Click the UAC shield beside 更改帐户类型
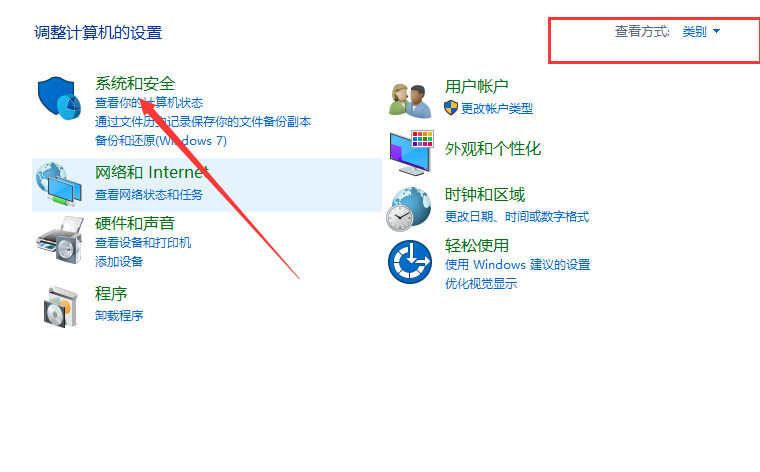Image resolution: width=760 pixels, height=472 pixels. [x=451, y=108]
